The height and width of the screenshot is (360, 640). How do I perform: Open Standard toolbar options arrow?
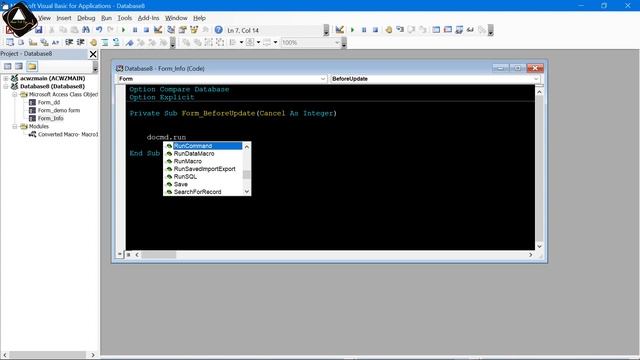coord(326,30)
